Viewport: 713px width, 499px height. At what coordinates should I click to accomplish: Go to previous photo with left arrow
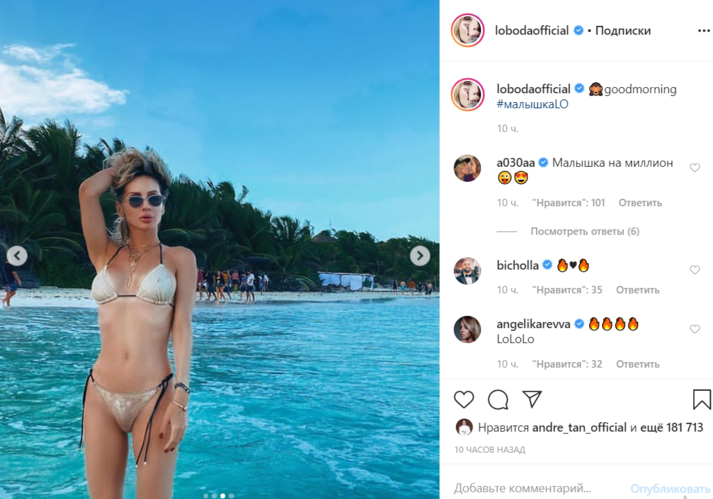pyautogui.click(x=17, y=256)
